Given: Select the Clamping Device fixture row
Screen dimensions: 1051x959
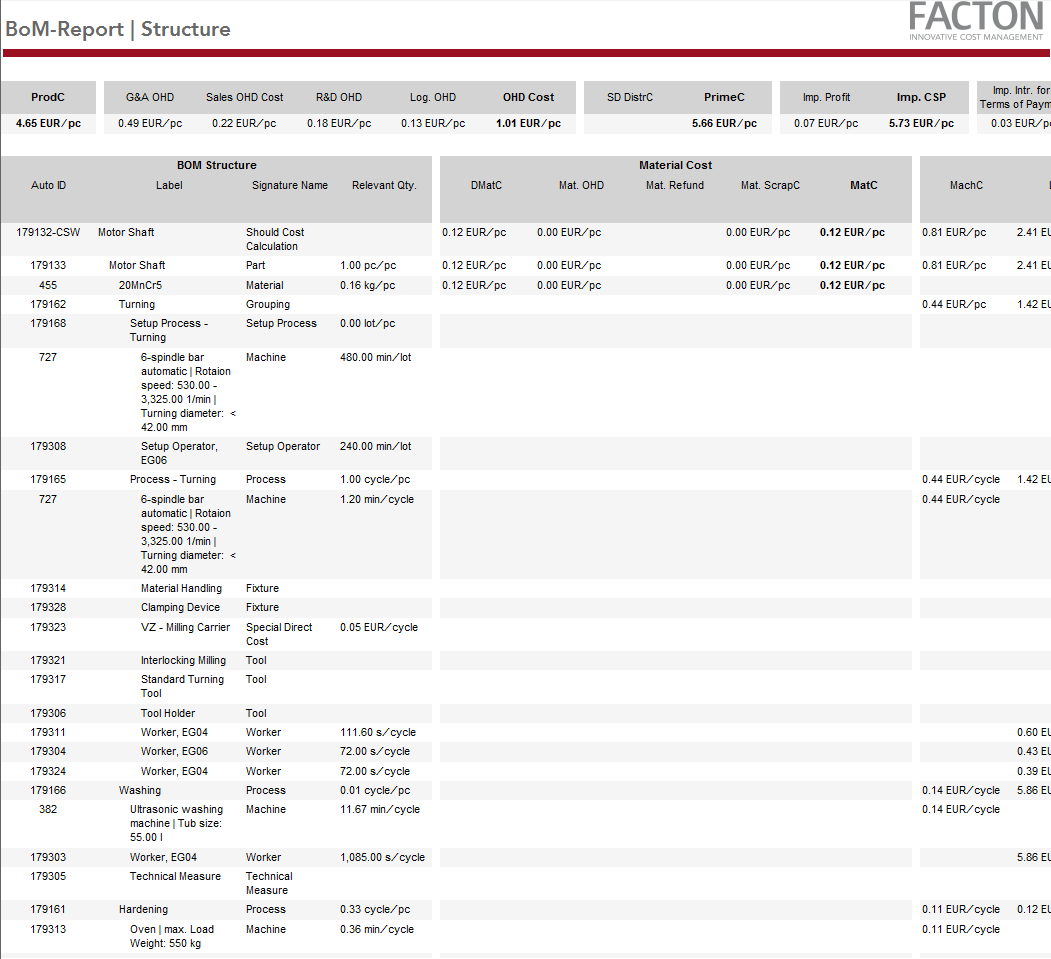Looking at the screenshot, I should click(180, 607).
